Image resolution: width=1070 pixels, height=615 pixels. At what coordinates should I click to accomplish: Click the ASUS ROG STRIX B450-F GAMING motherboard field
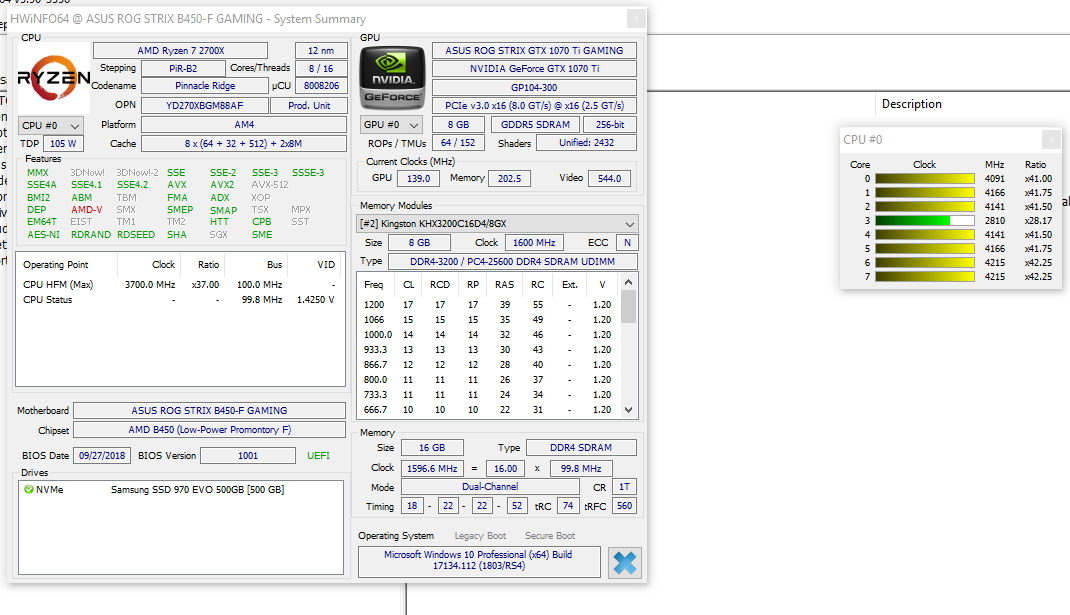click(x=209, y=411)
